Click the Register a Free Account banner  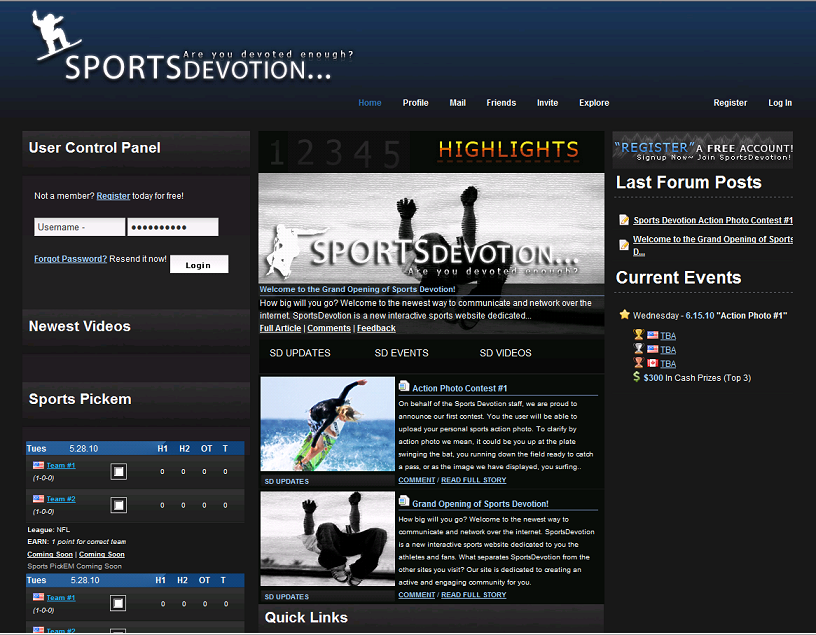coord(702,150)
